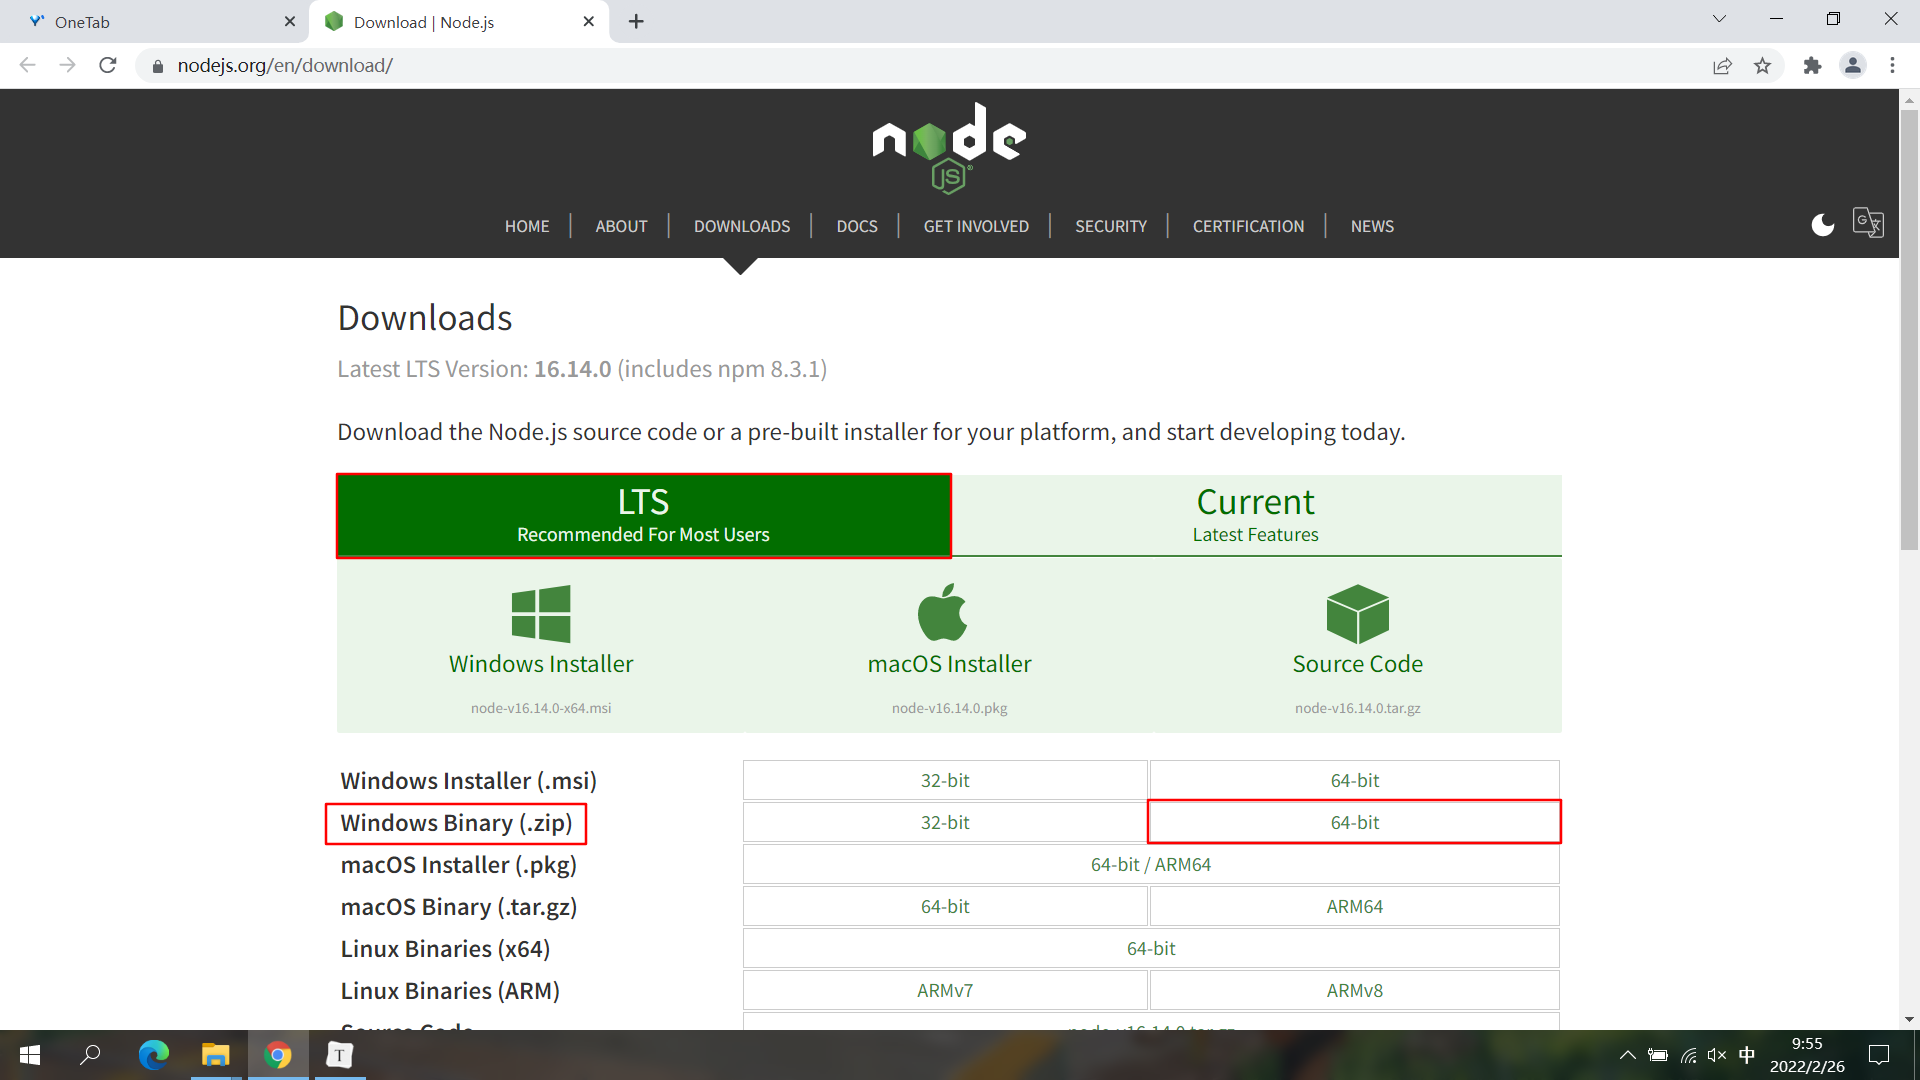Click the Windows Installer logo icon
The height and width of the screenshot is (1080, 1920).
541,613
